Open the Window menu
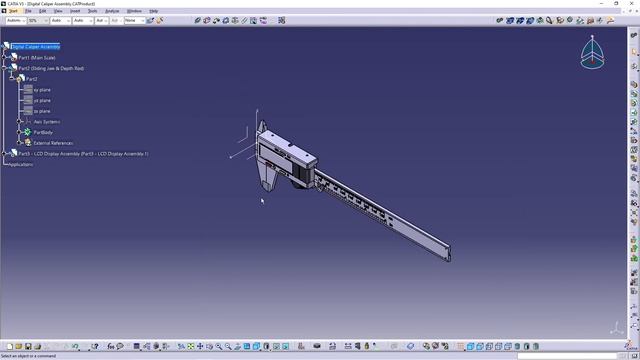The image size is (640, 360). pyautogui.click(x=134, y=11)
